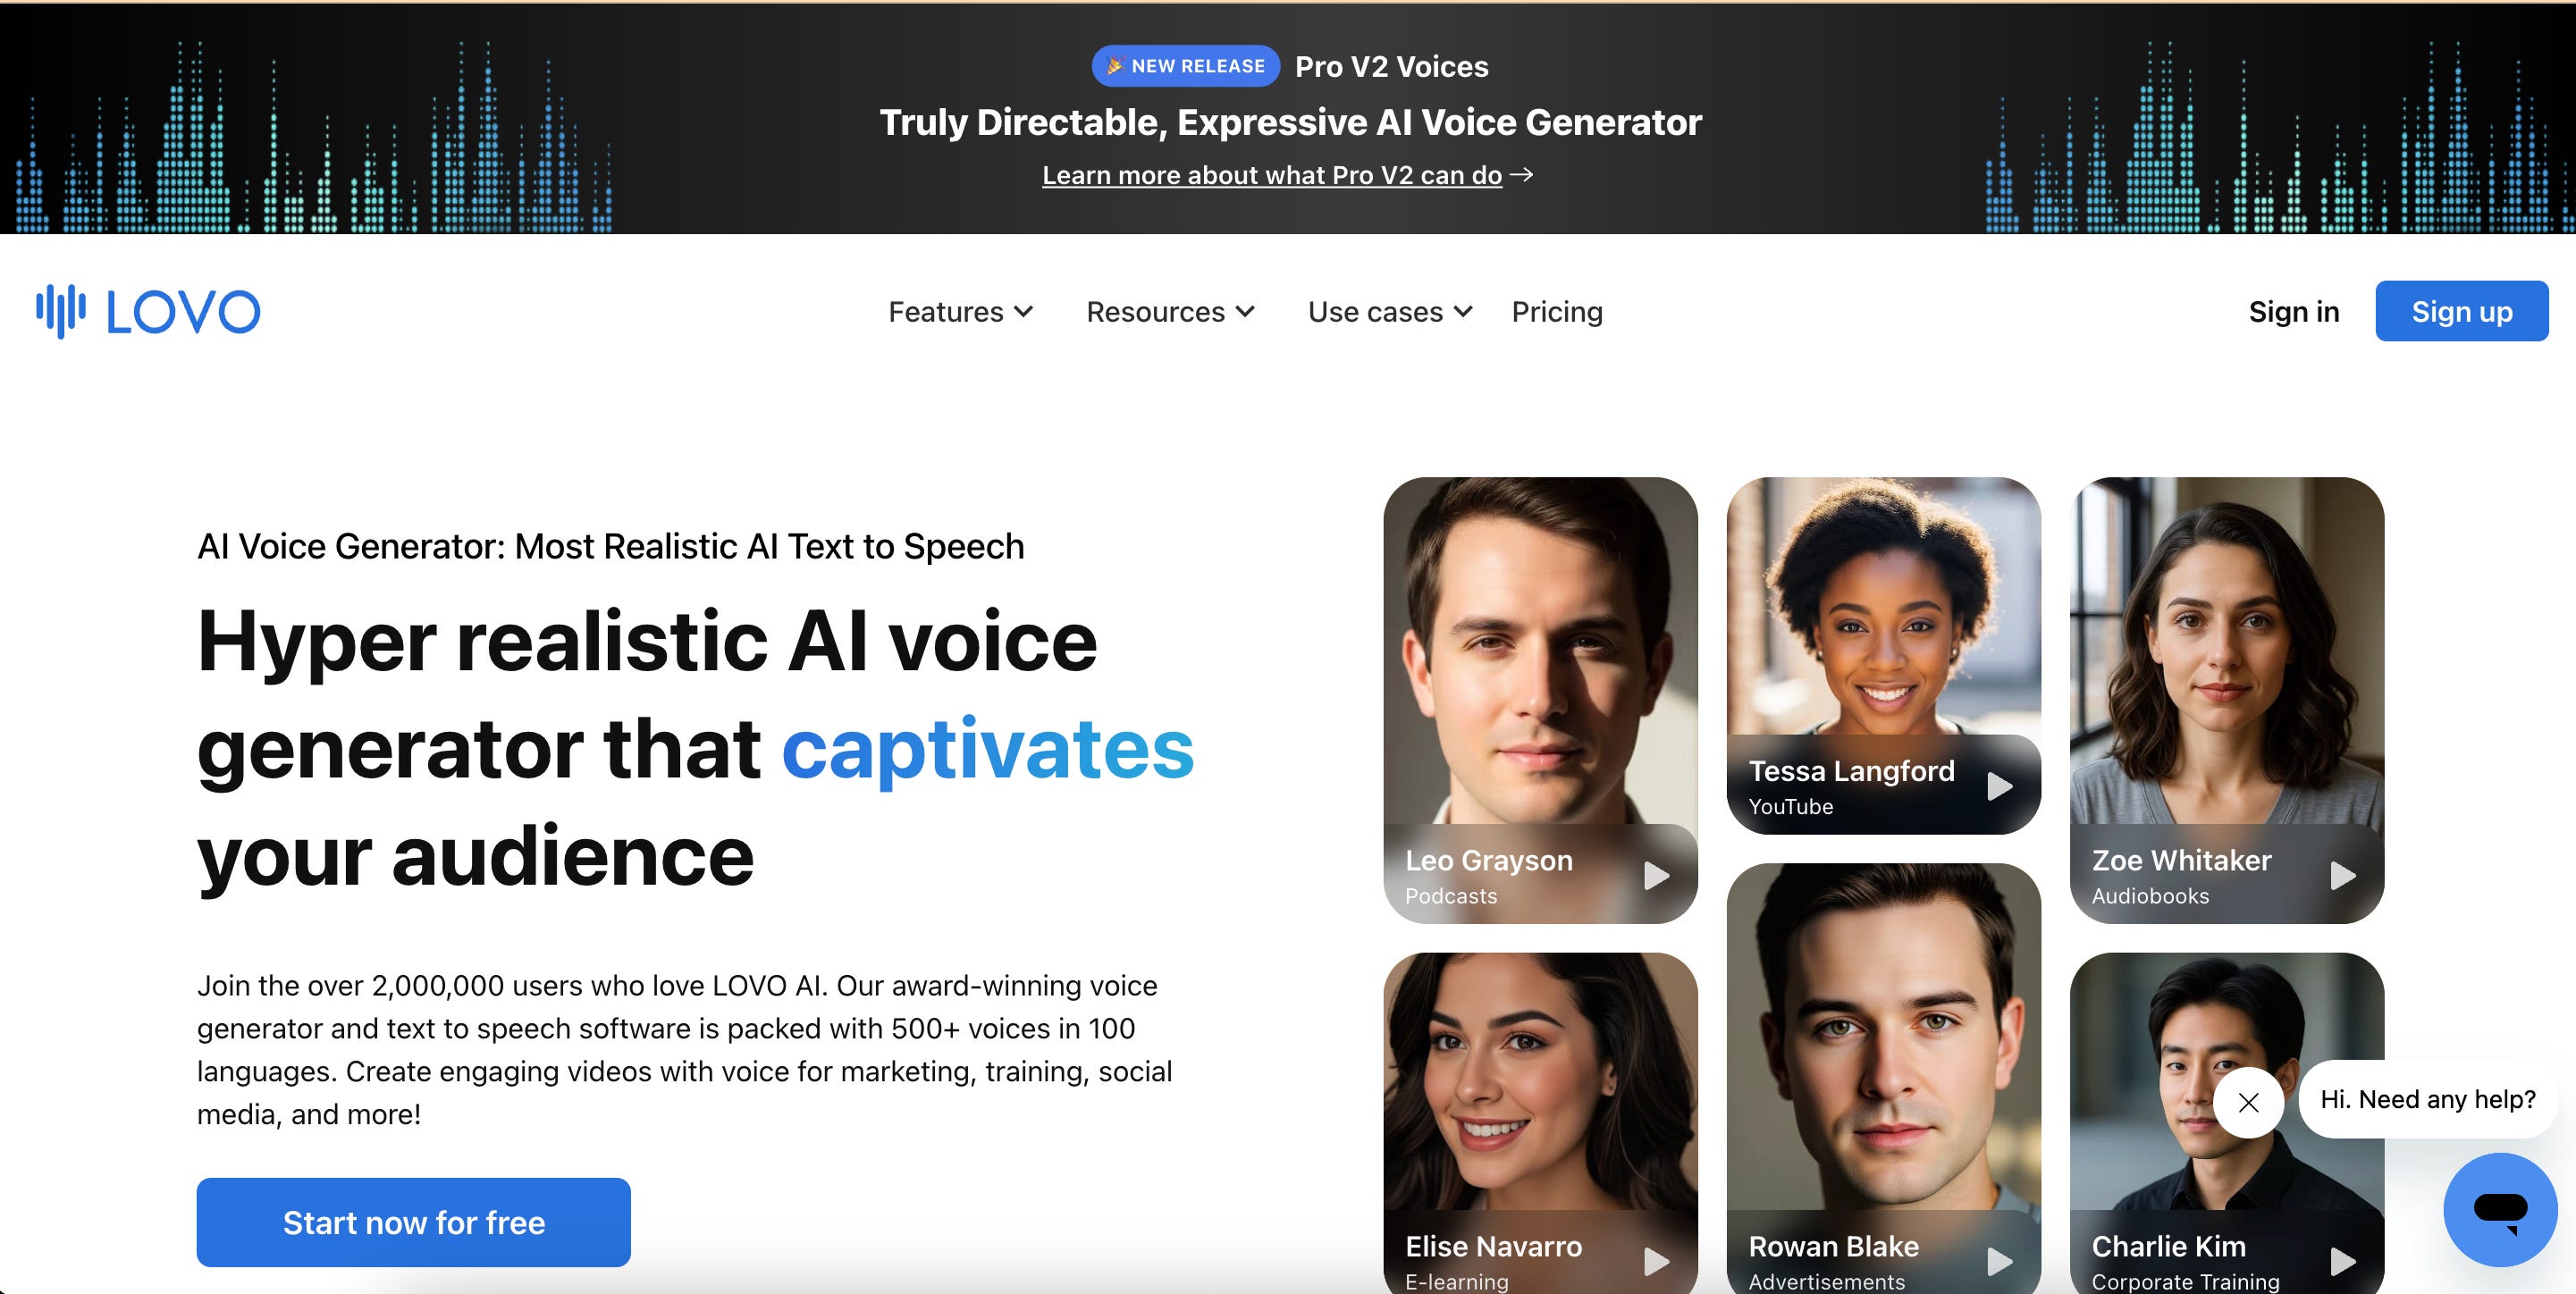Play Charlie Kim's Corporate Training voice sample

point(2342,1261)
